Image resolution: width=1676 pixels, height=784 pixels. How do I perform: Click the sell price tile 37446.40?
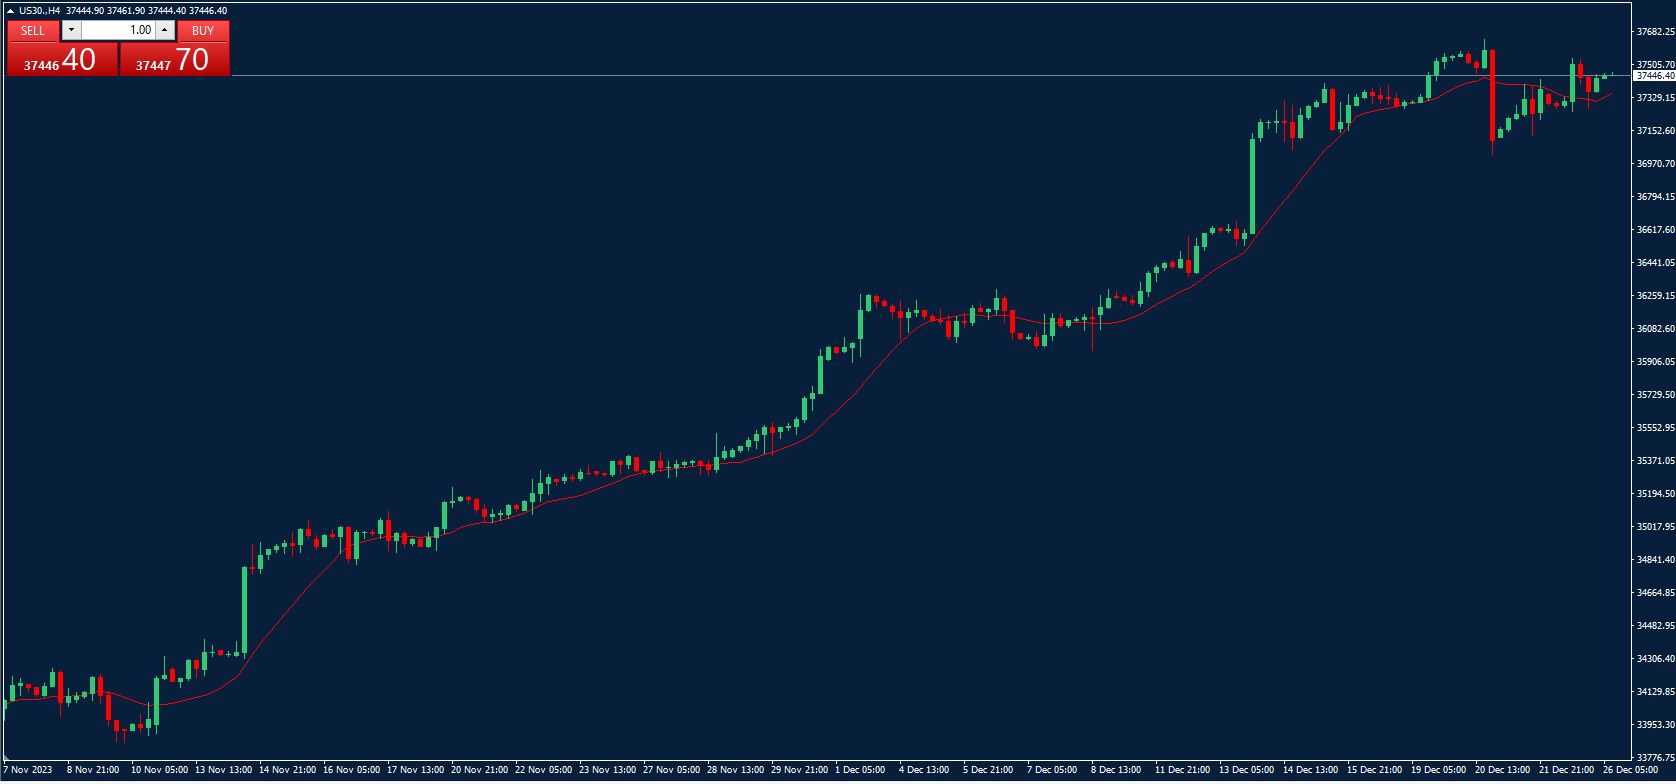tap(61, 60)
